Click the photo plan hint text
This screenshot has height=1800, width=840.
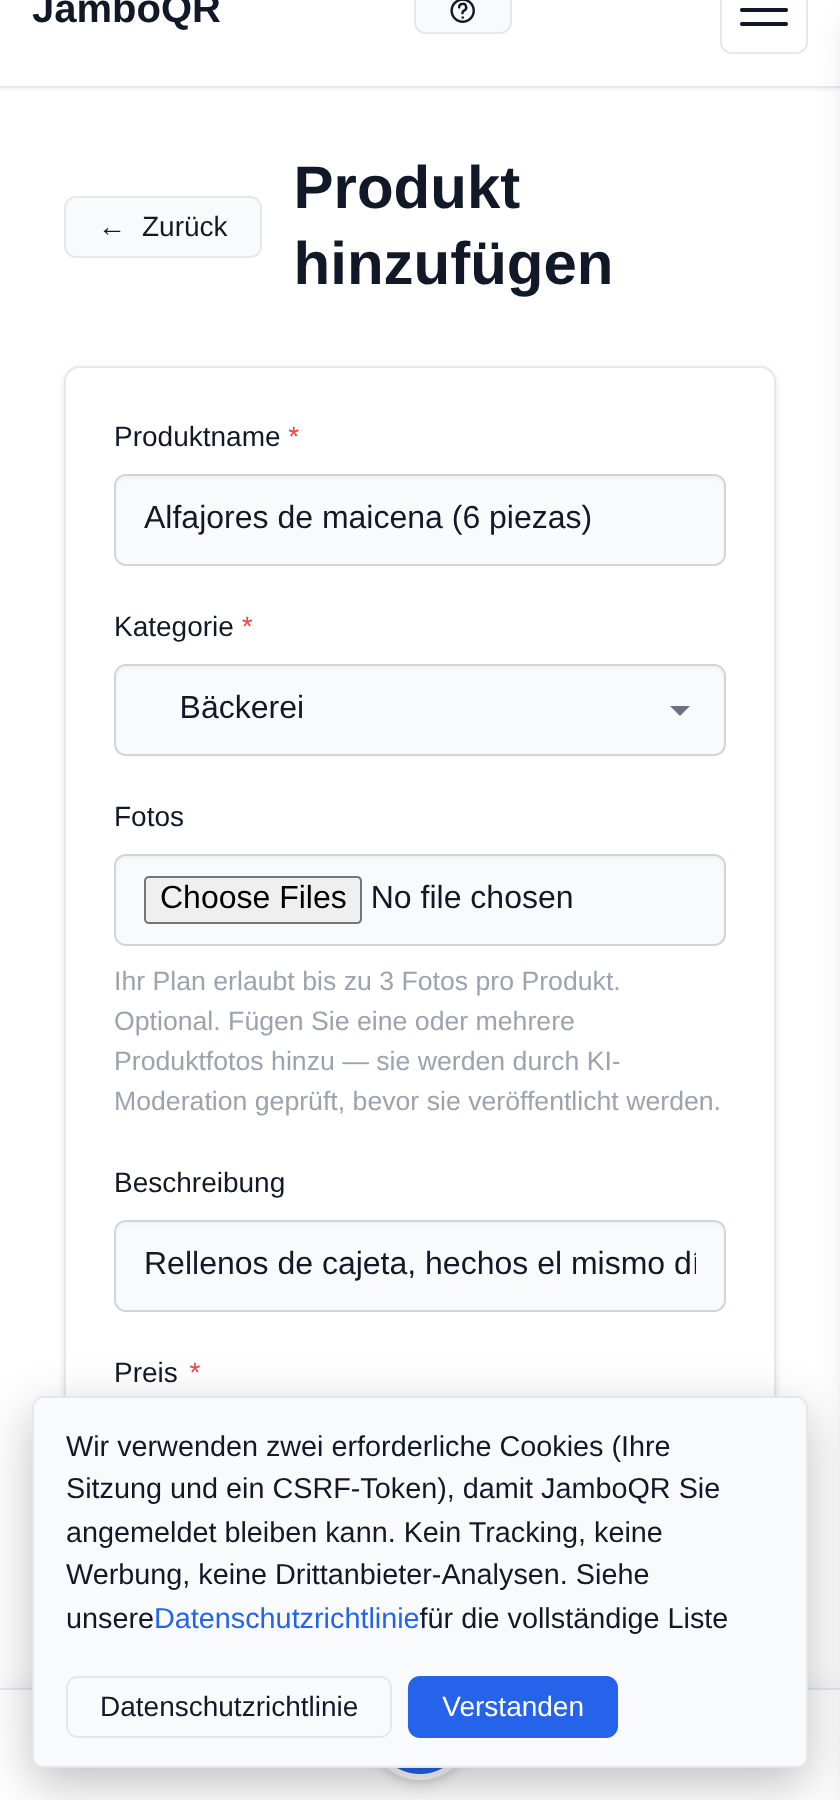pos(418,1041)
